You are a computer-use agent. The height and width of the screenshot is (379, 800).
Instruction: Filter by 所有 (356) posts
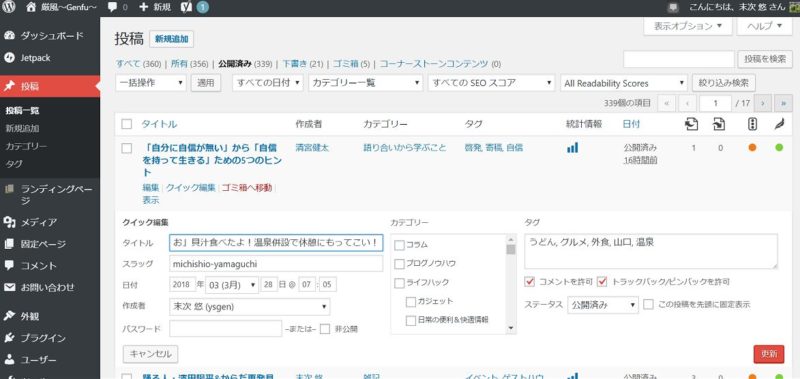point(189,64)
